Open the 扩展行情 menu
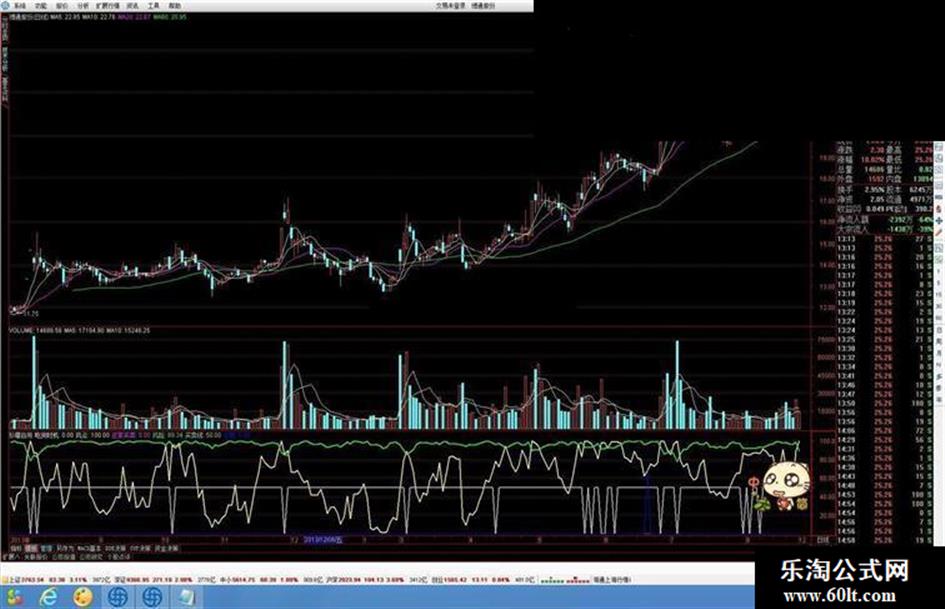The width and height of the screenshot is (945, 609). coord(108,5)
